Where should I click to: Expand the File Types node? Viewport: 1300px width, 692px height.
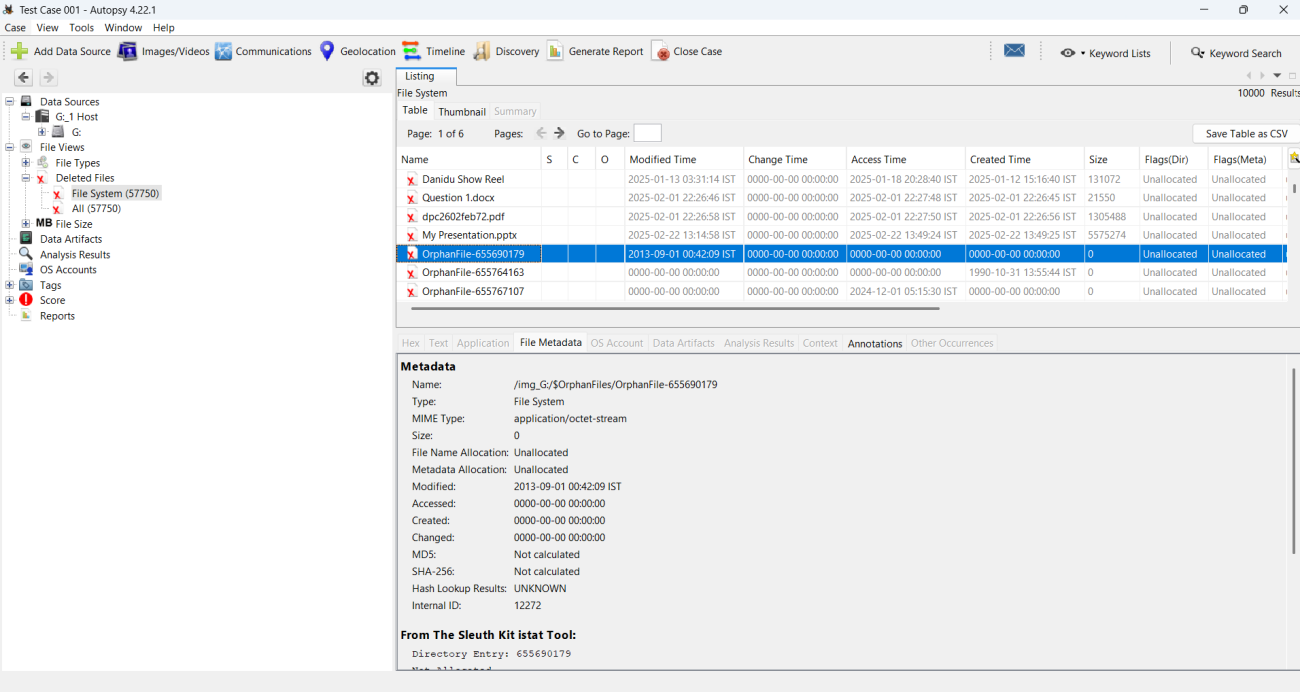(26, 163)
